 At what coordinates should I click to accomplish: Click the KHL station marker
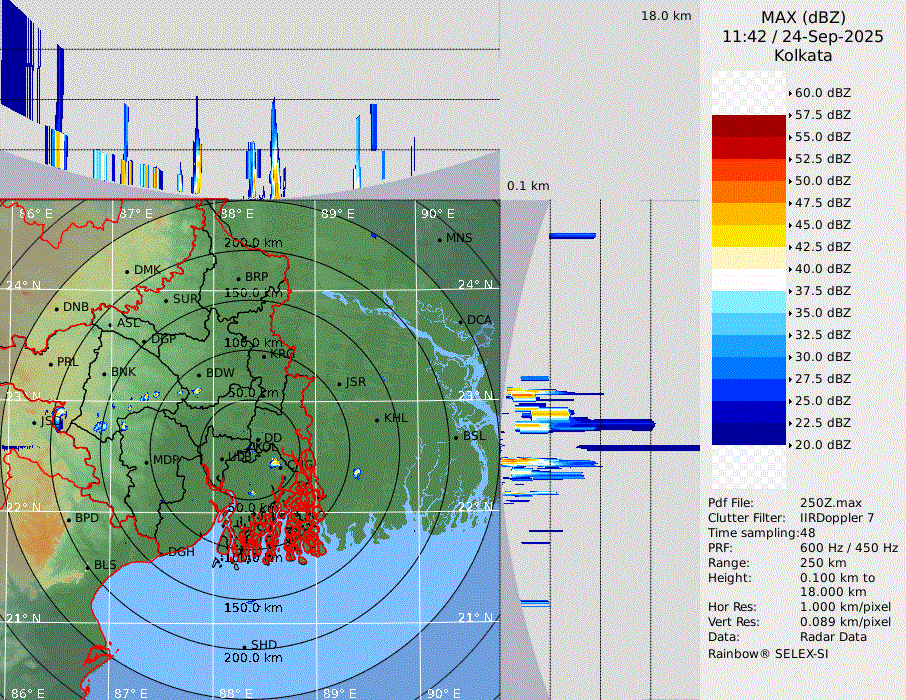[x=377, y=419]
